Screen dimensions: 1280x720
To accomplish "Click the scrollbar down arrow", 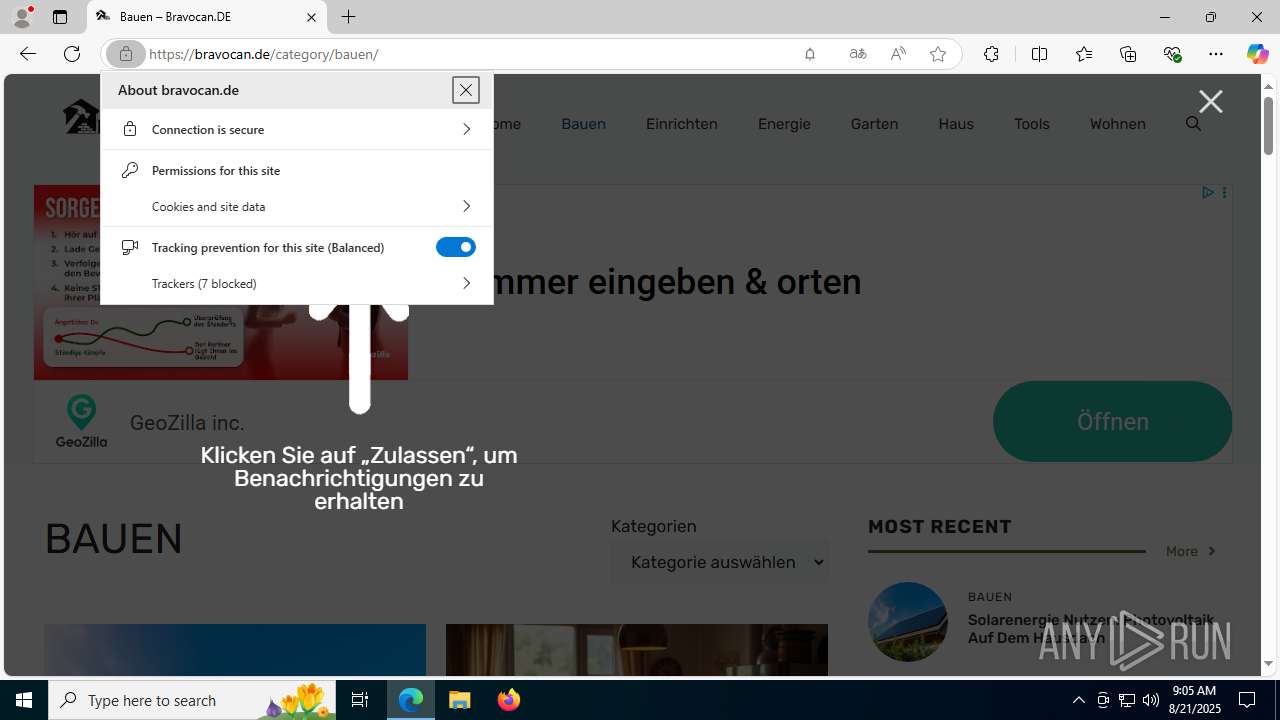I will [1268, 663].
